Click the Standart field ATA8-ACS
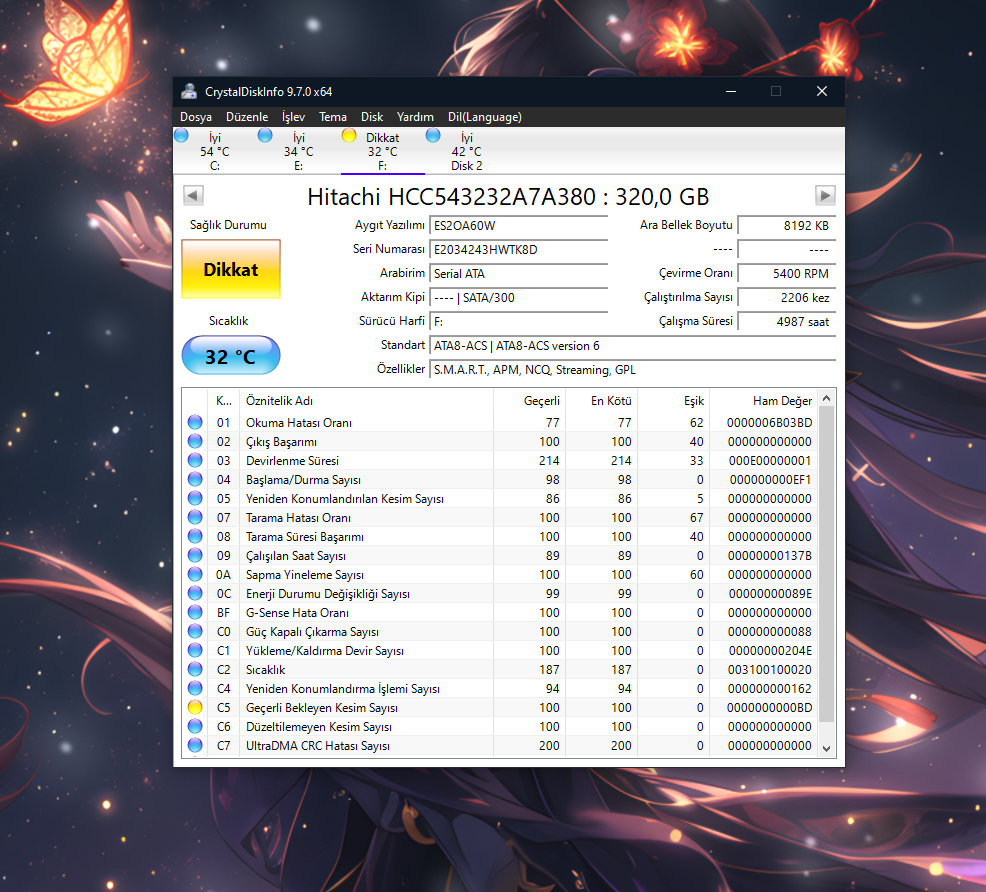This screenshot has height=892, width=986. click(x=633, y=346)
